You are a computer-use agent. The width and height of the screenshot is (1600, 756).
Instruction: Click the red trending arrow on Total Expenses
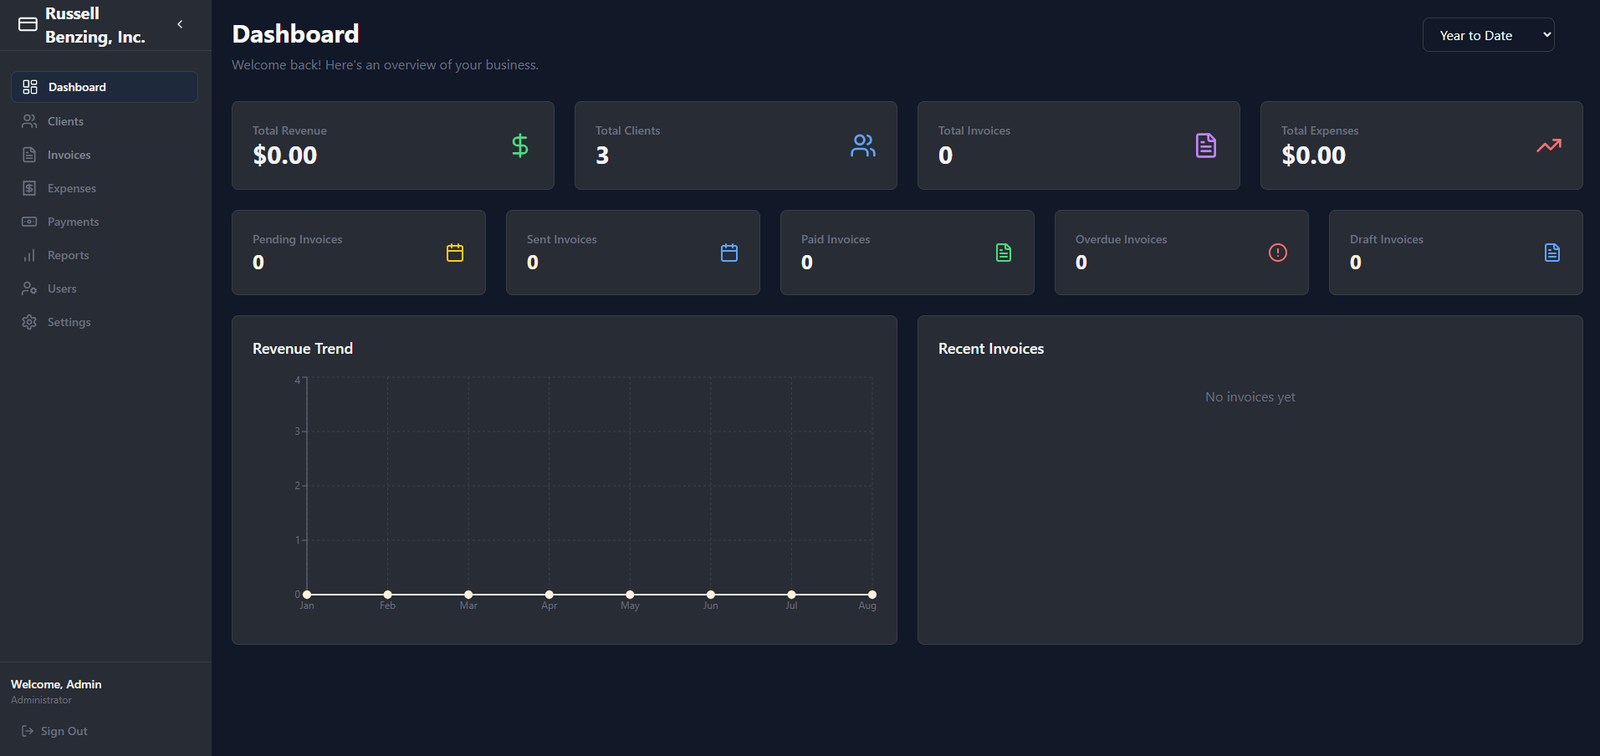1549,146
